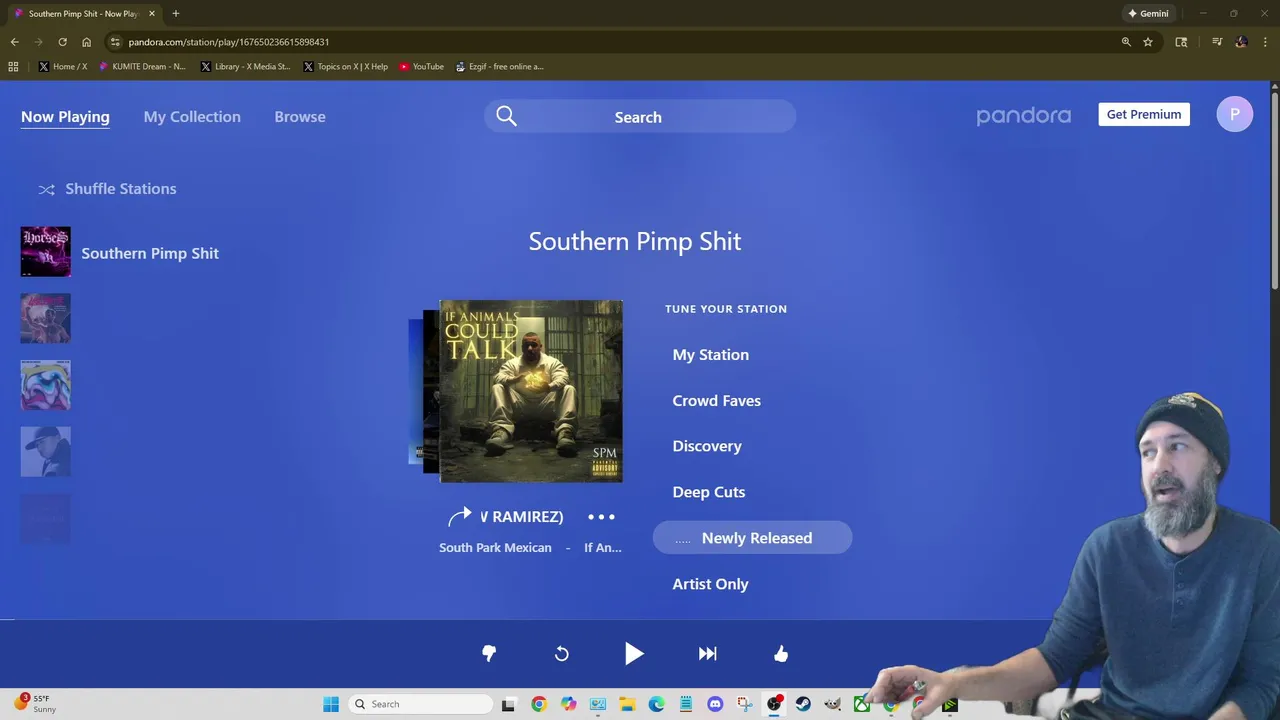Open the Windows Start menu
The image size is (1280, 720).
pyautogui.click(x=331, y=704)
